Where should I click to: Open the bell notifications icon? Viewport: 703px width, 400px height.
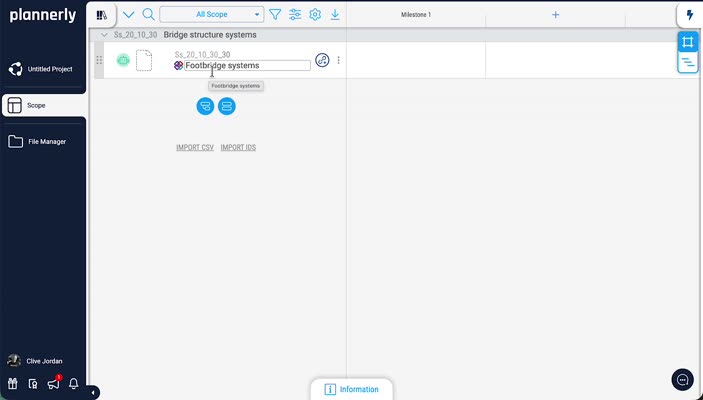[74, 384]
